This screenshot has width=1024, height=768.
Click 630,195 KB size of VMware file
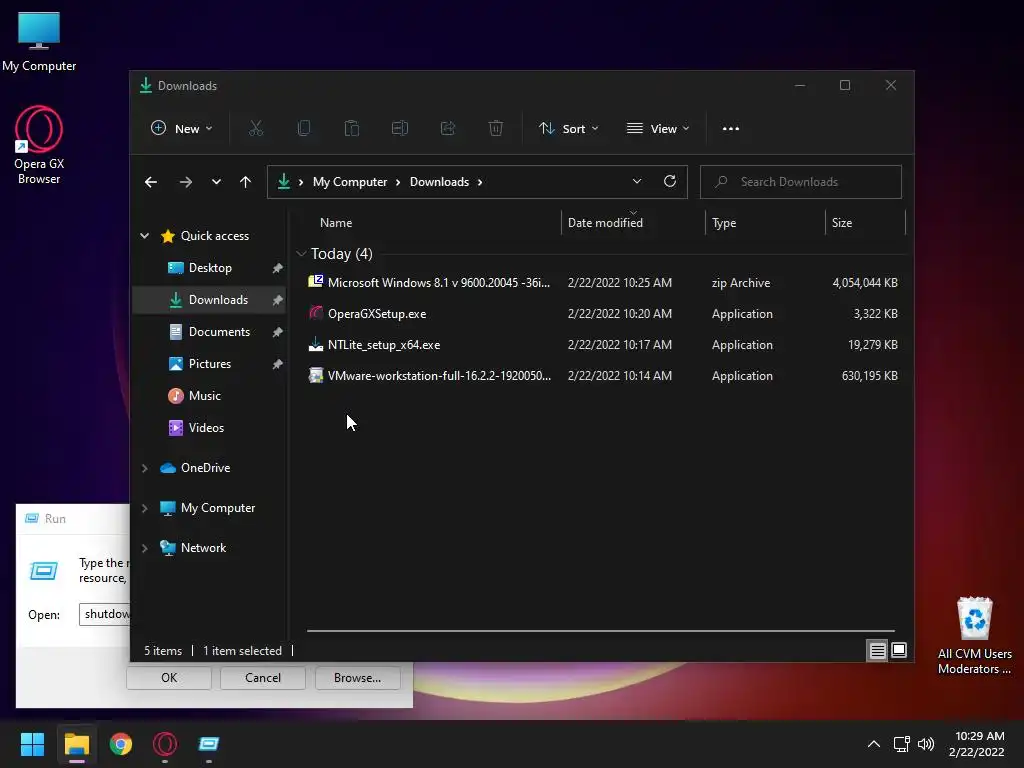[x=869, y=376]
